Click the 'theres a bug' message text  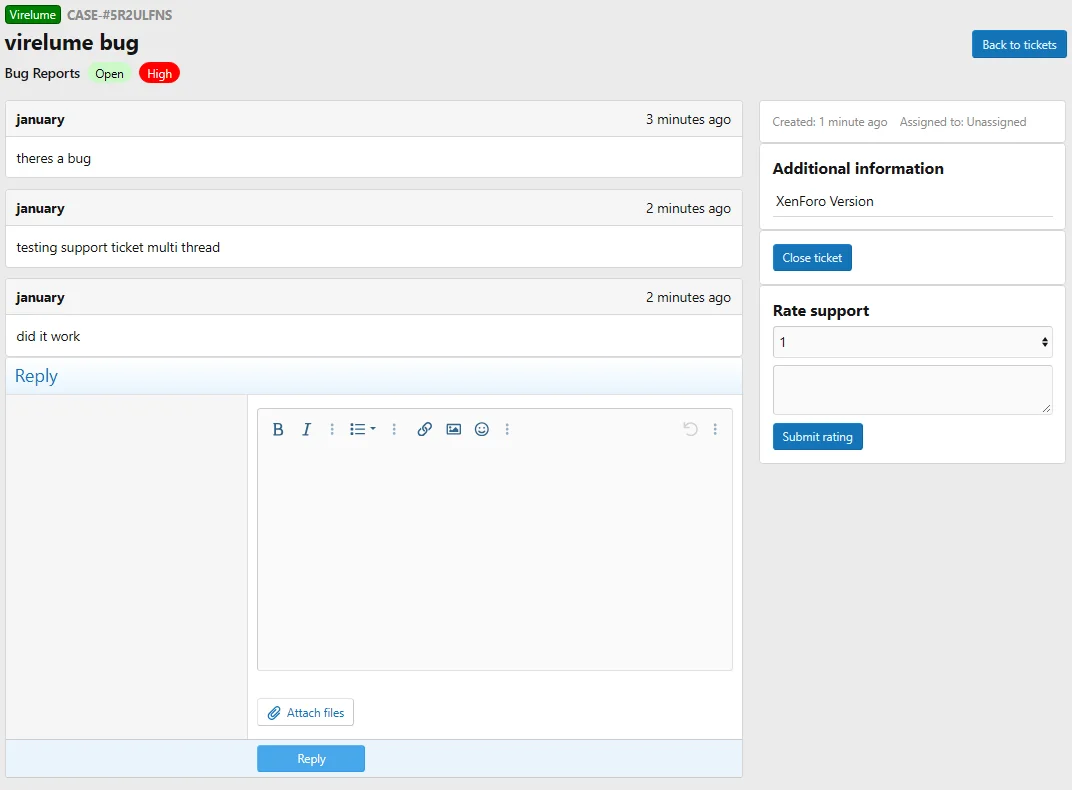(53, 159)
